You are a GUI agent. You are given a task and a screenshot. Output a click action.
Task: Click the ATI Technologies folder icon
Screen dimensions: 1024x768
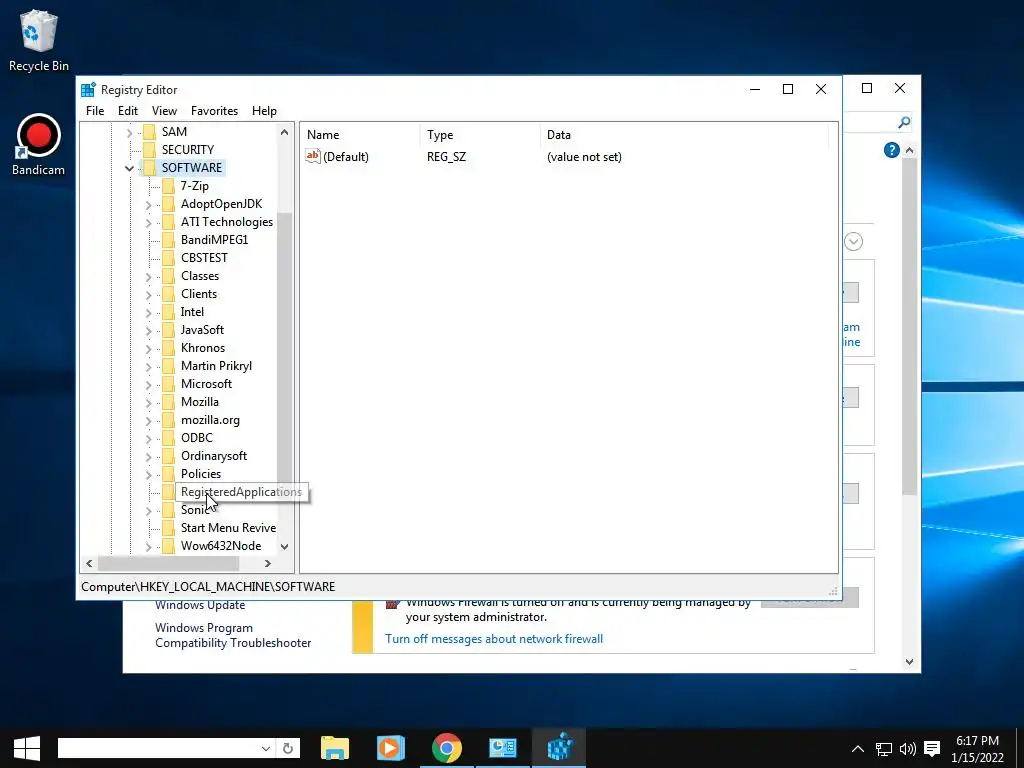point(168,222)
